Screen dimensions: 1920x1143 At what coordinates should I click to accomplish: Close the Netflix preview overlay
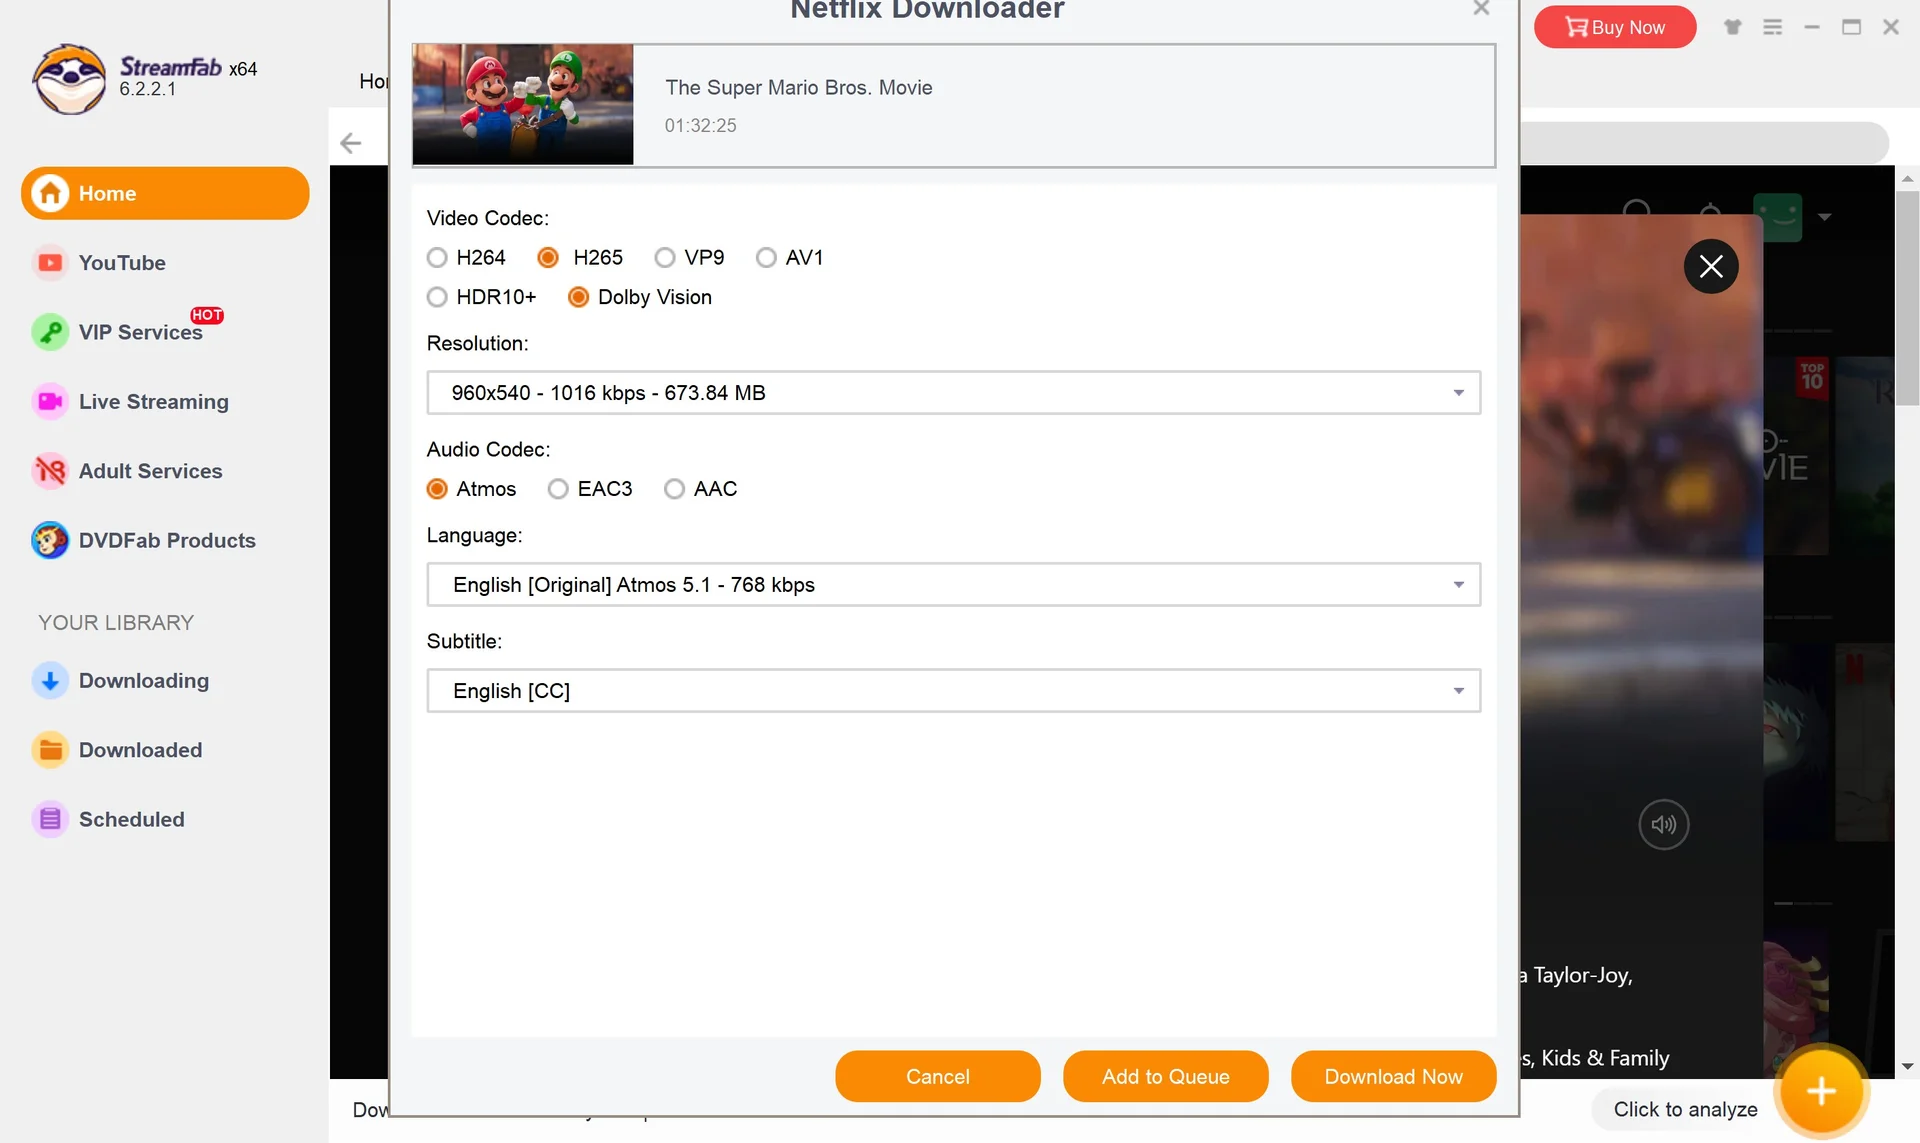pyautogui.click(x=1711, y=266)
